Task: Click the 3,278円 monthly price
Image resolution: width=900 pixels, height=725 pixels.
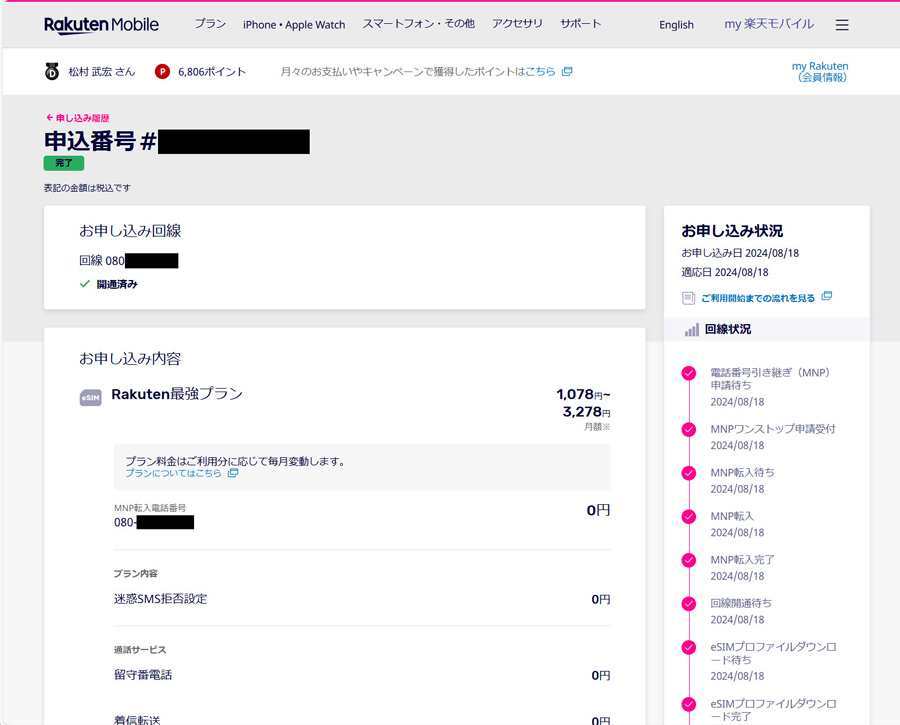Action: (x=586, y=412)
